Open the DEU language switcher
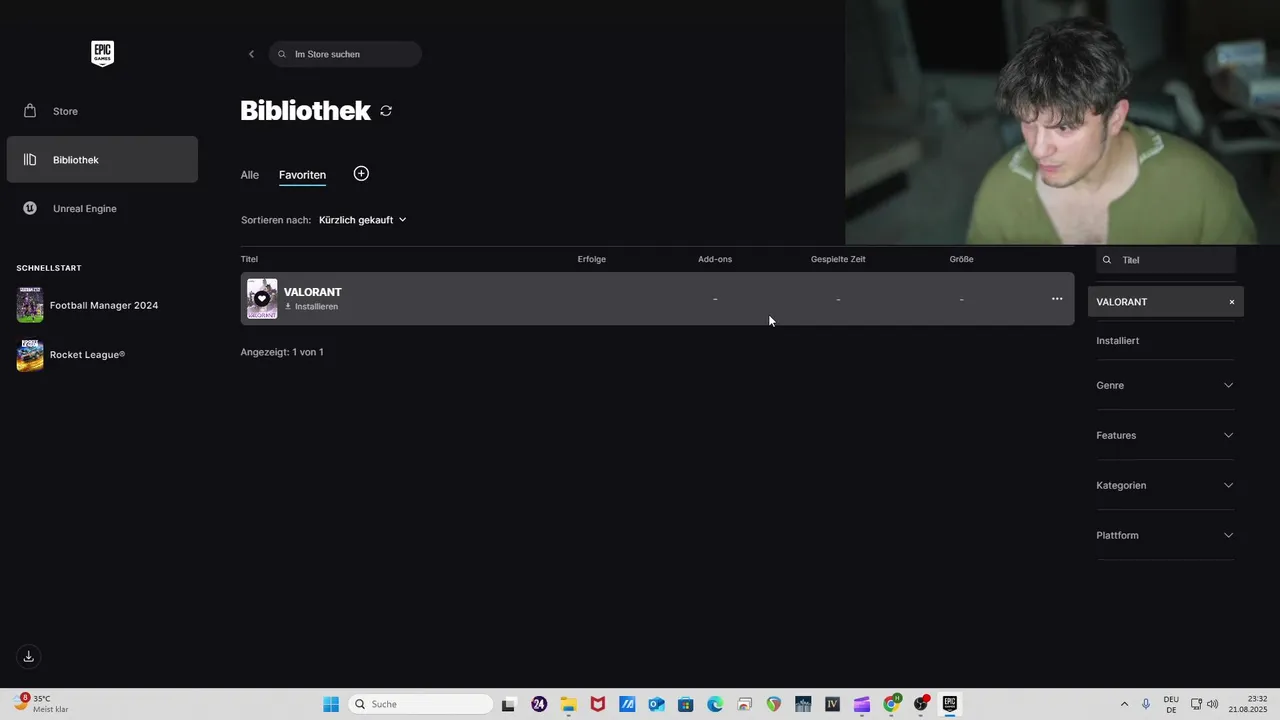1280x720 pixels. [x=1171, y=704]
